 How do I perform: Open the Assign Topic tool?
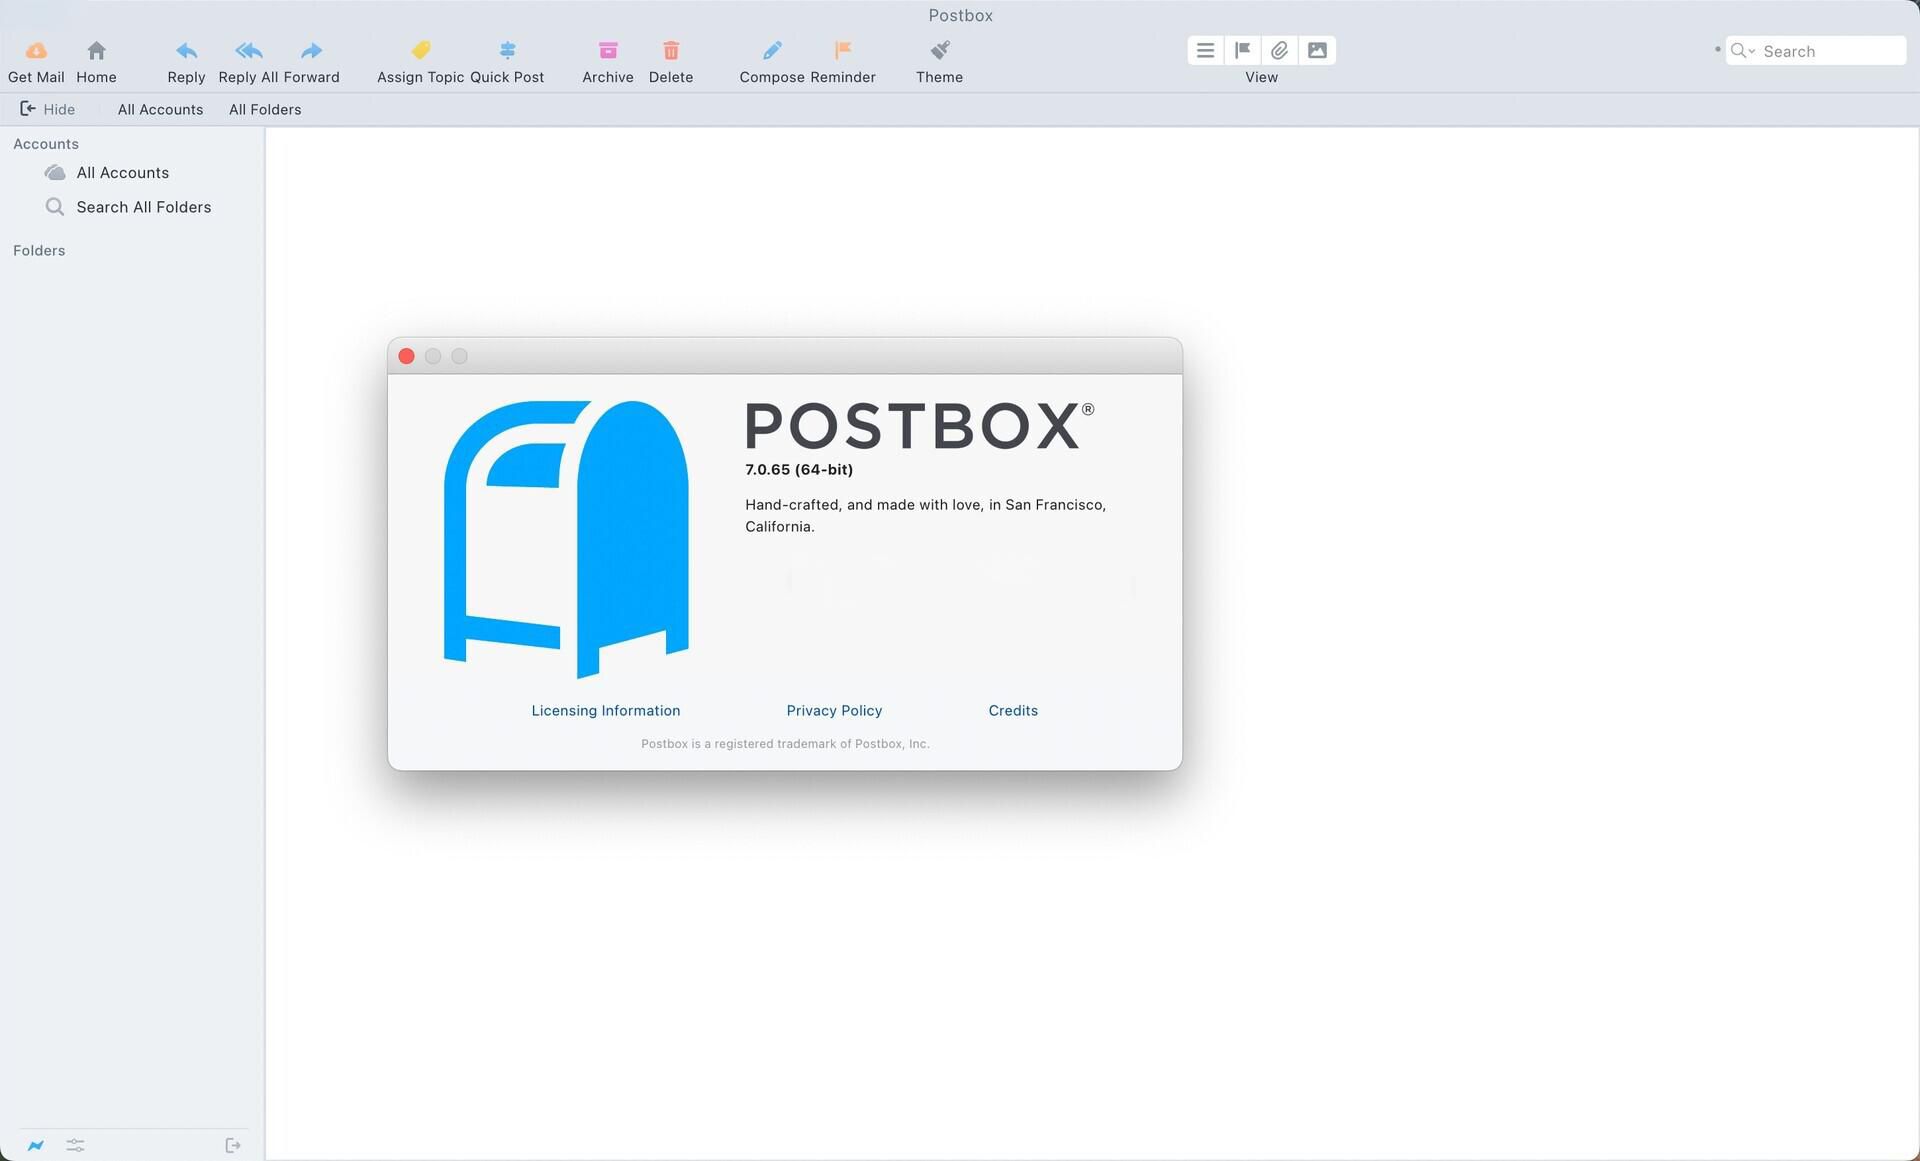(x=419, y=50)
